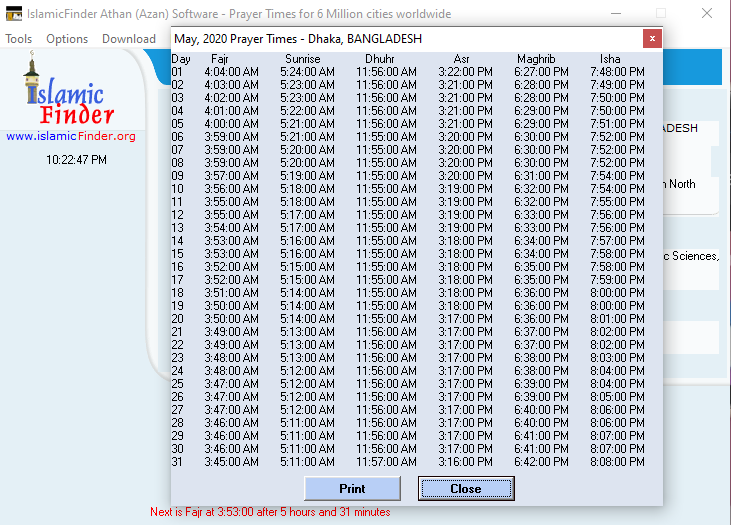
Task: Select day 12 Maghrib time 6:33:00 PM
Action: pos(541,215)
